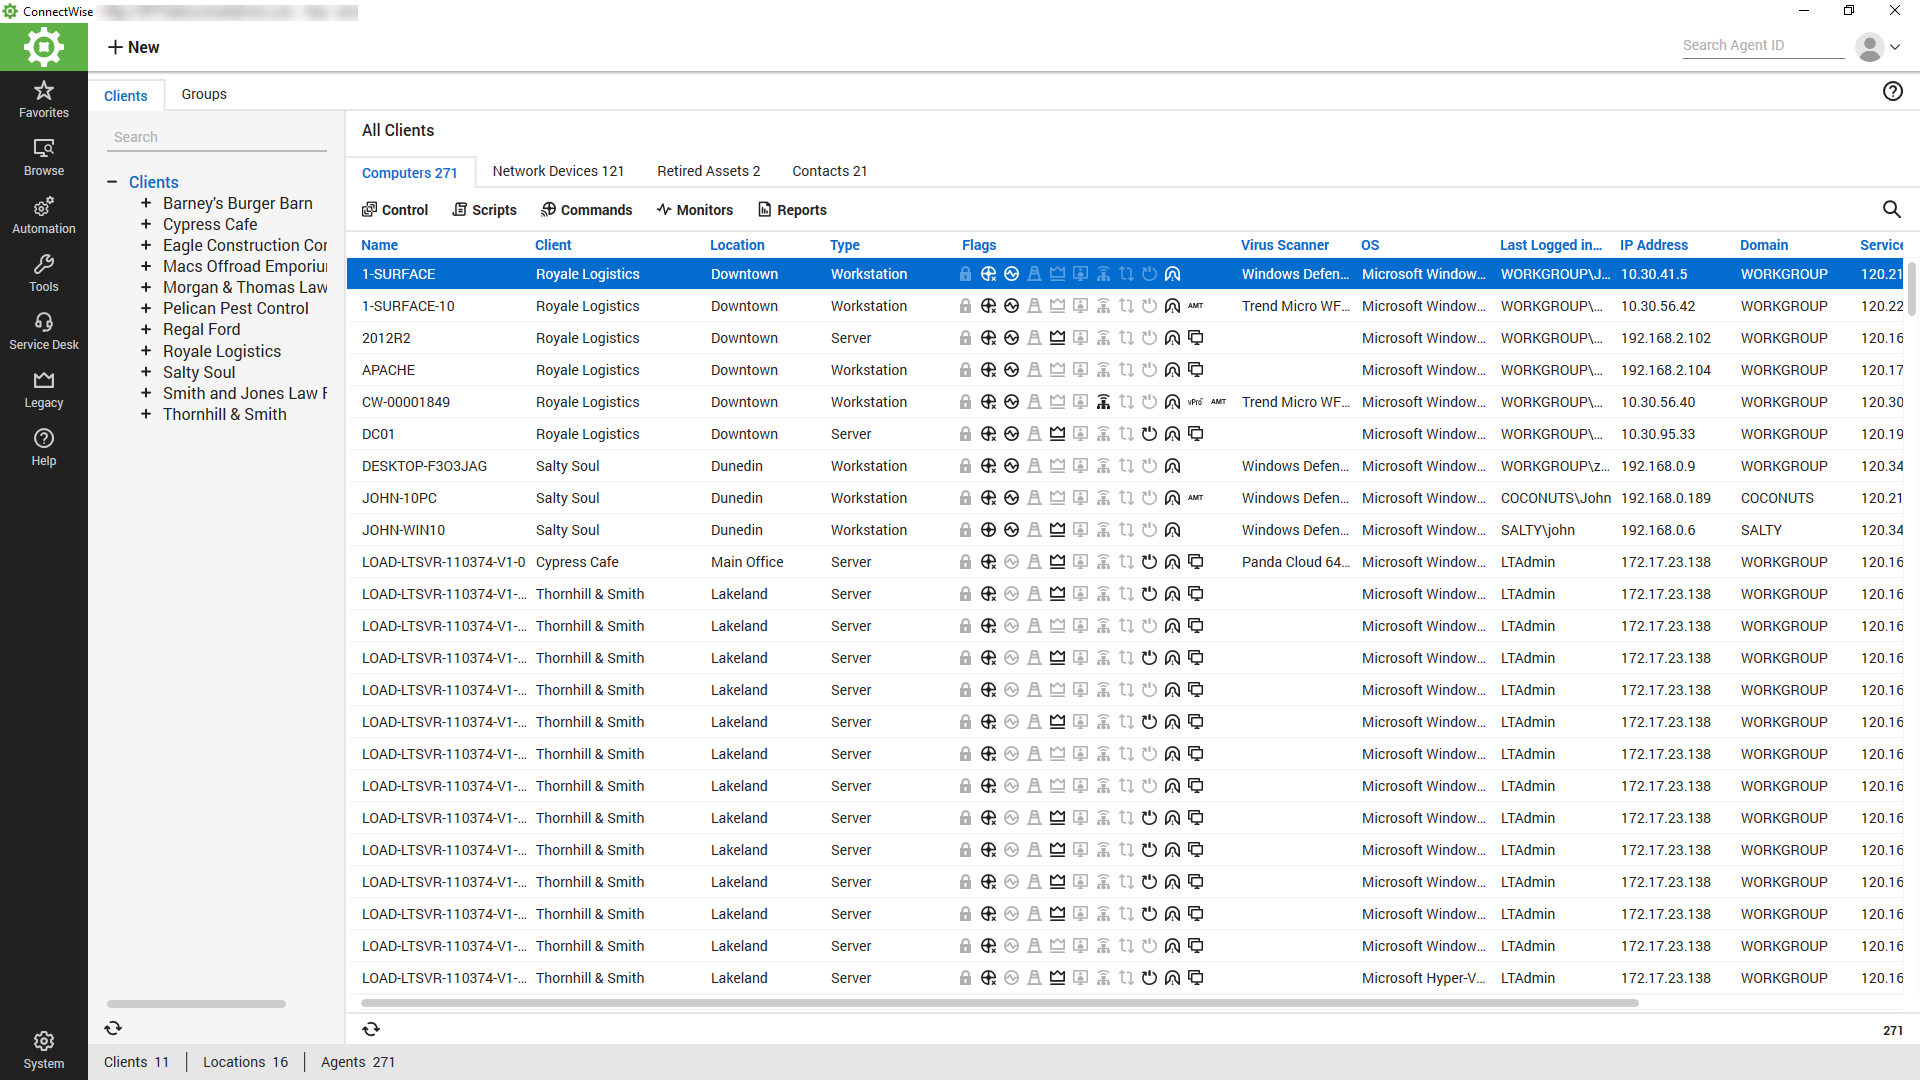
Task: Collapse the Clients tree root
Action: [x=112, y=182]
